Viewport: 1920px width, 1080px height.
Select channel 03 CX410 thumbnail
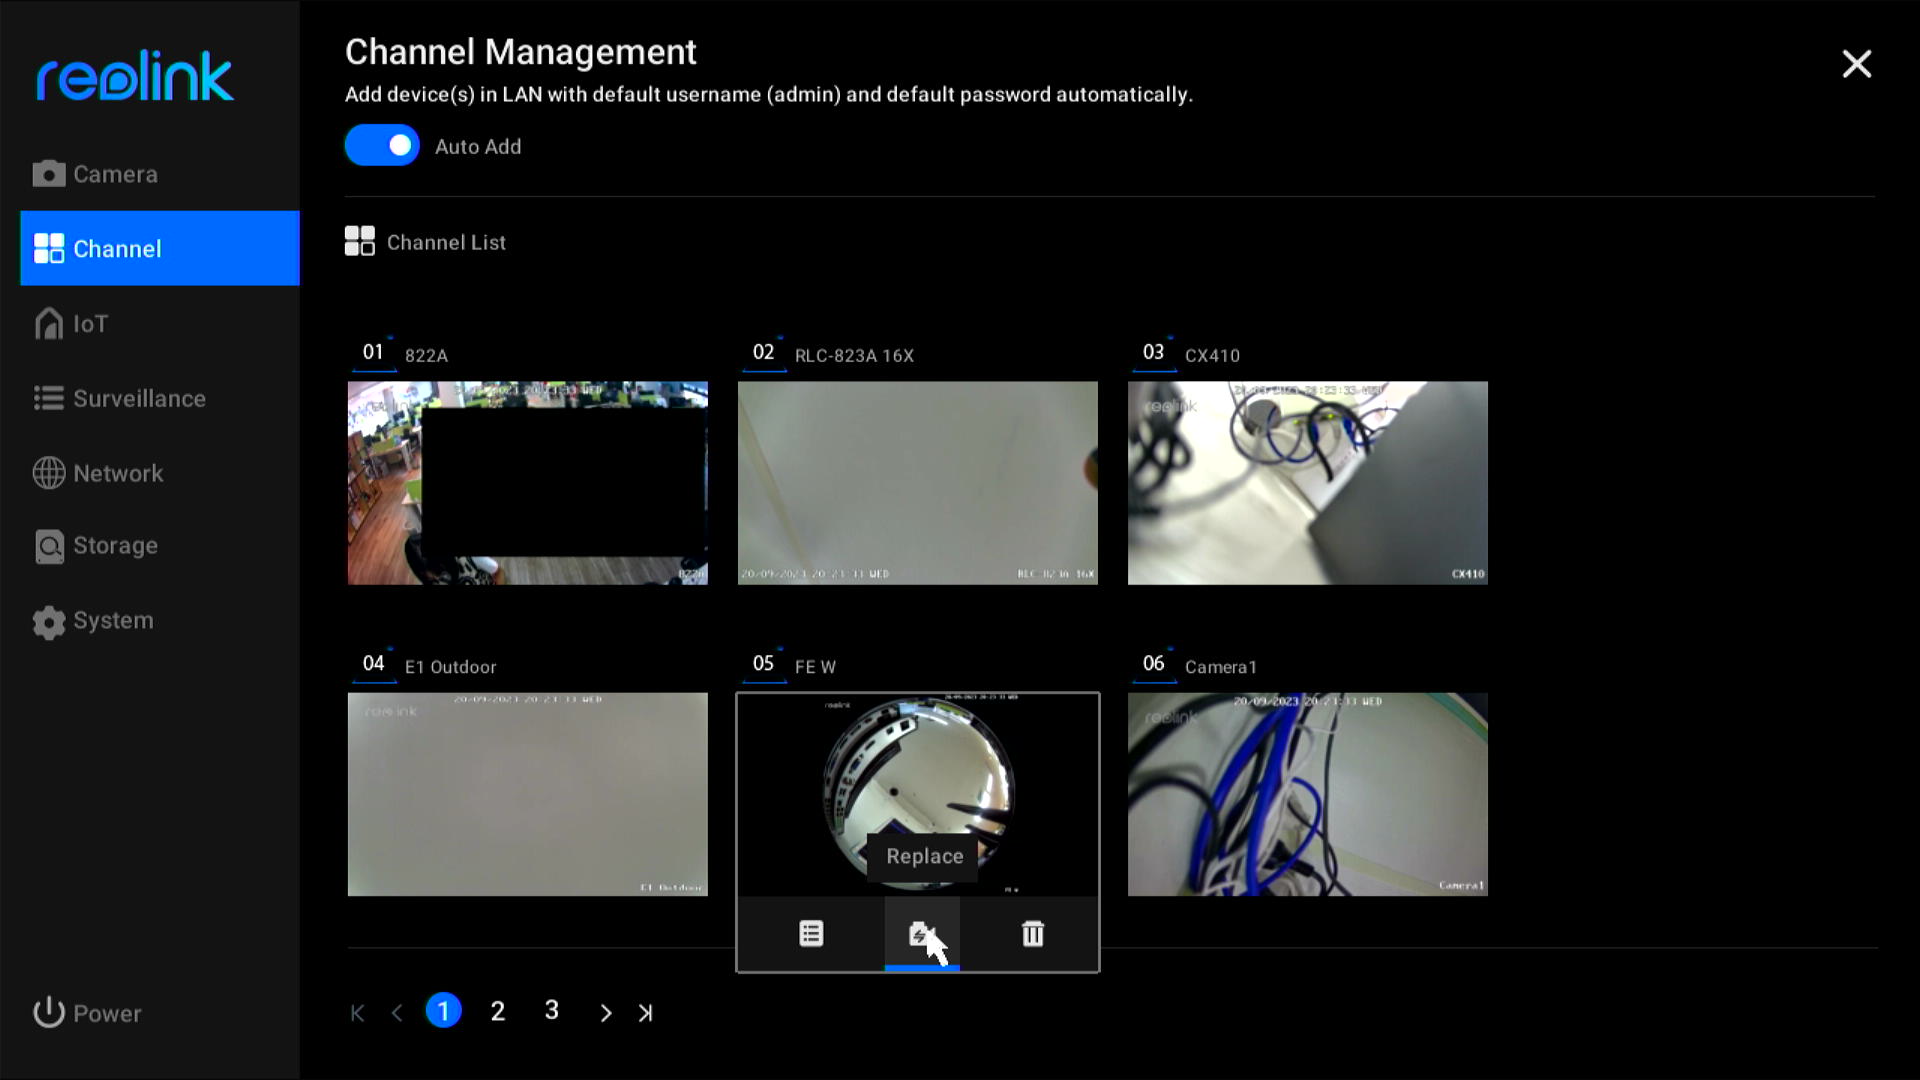1308,483
